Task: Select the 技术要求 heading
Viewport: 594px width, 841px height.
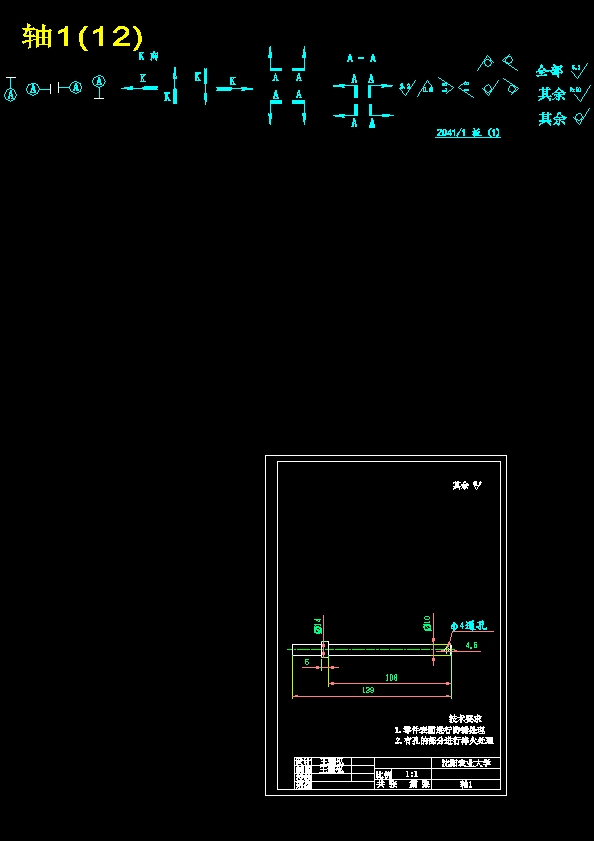Action: point(466,719)
